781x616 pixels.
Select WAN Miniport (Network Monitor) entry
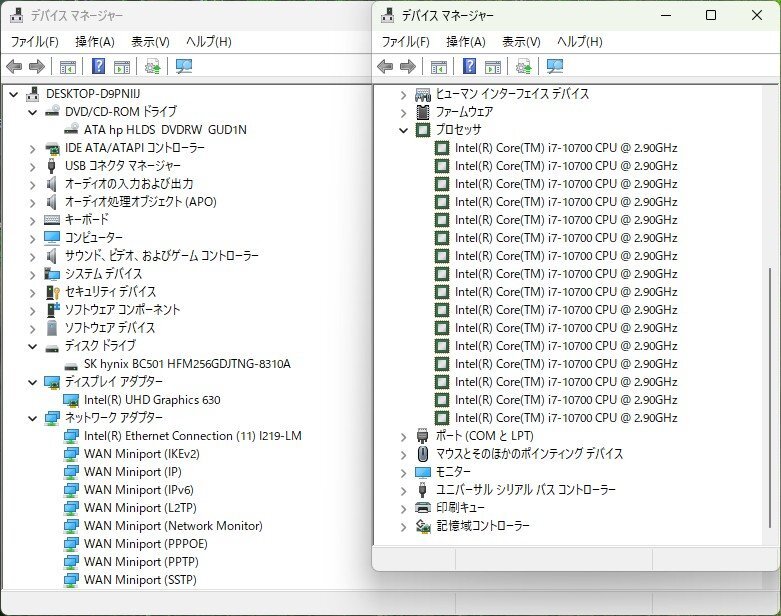tap(173, 526)
